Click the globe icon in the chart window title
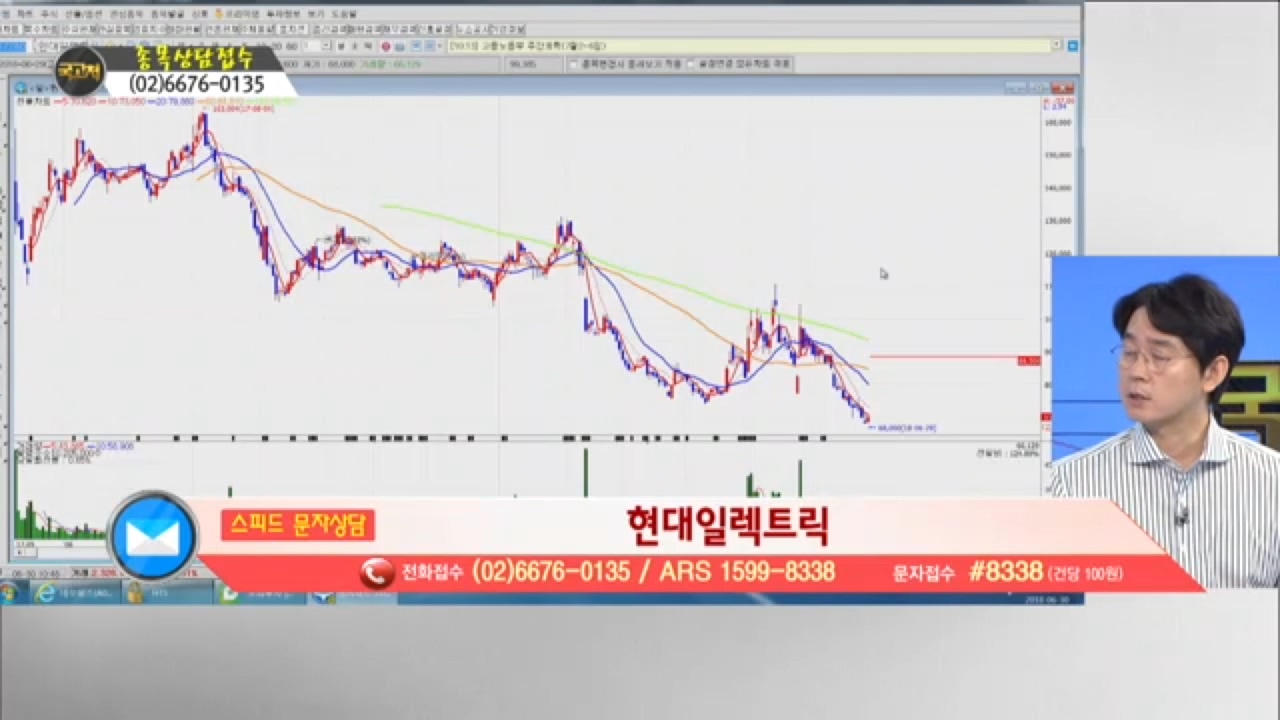The width and height of the screenshot is (1280, 720). click(x=20, y=88)
